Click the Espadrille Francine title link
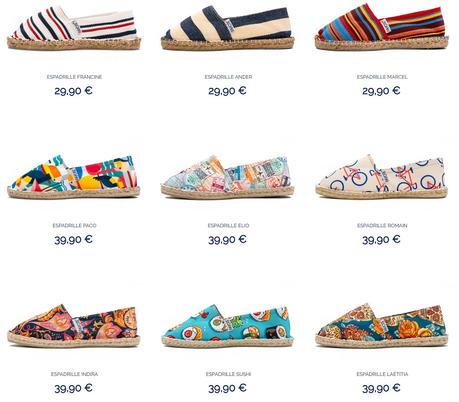 (x=74, y=77)
